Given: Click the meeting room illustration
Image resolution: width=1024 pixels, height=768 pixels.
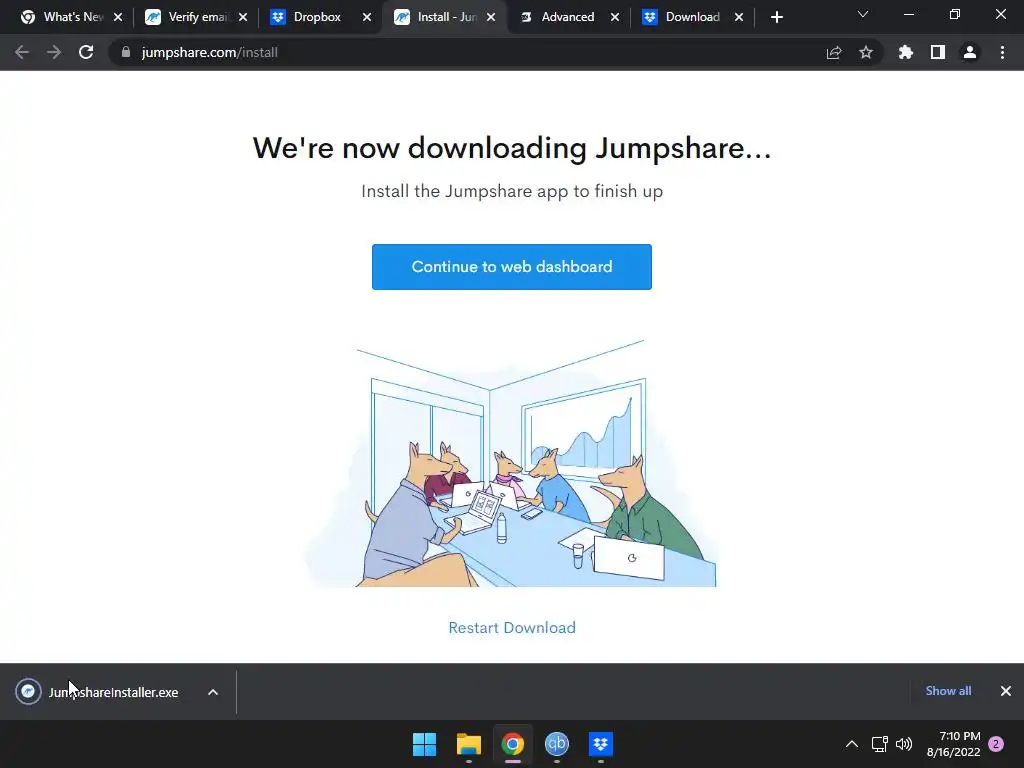Looking at the screenshot, I should 510,464.
